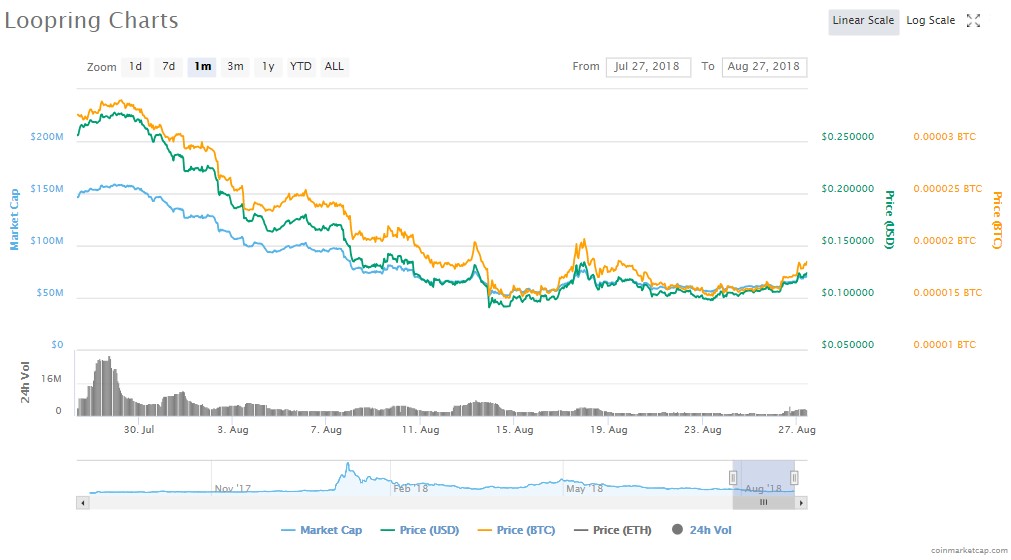Open the To date field
The image size is (1011, 560).
764,66
